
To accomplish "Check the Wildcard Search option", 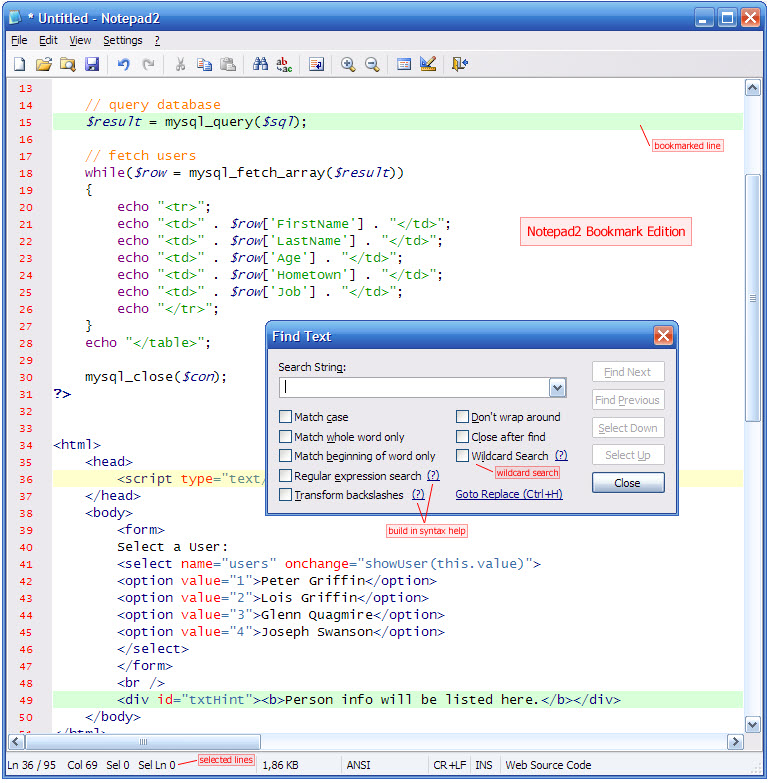I will (463, 456).
